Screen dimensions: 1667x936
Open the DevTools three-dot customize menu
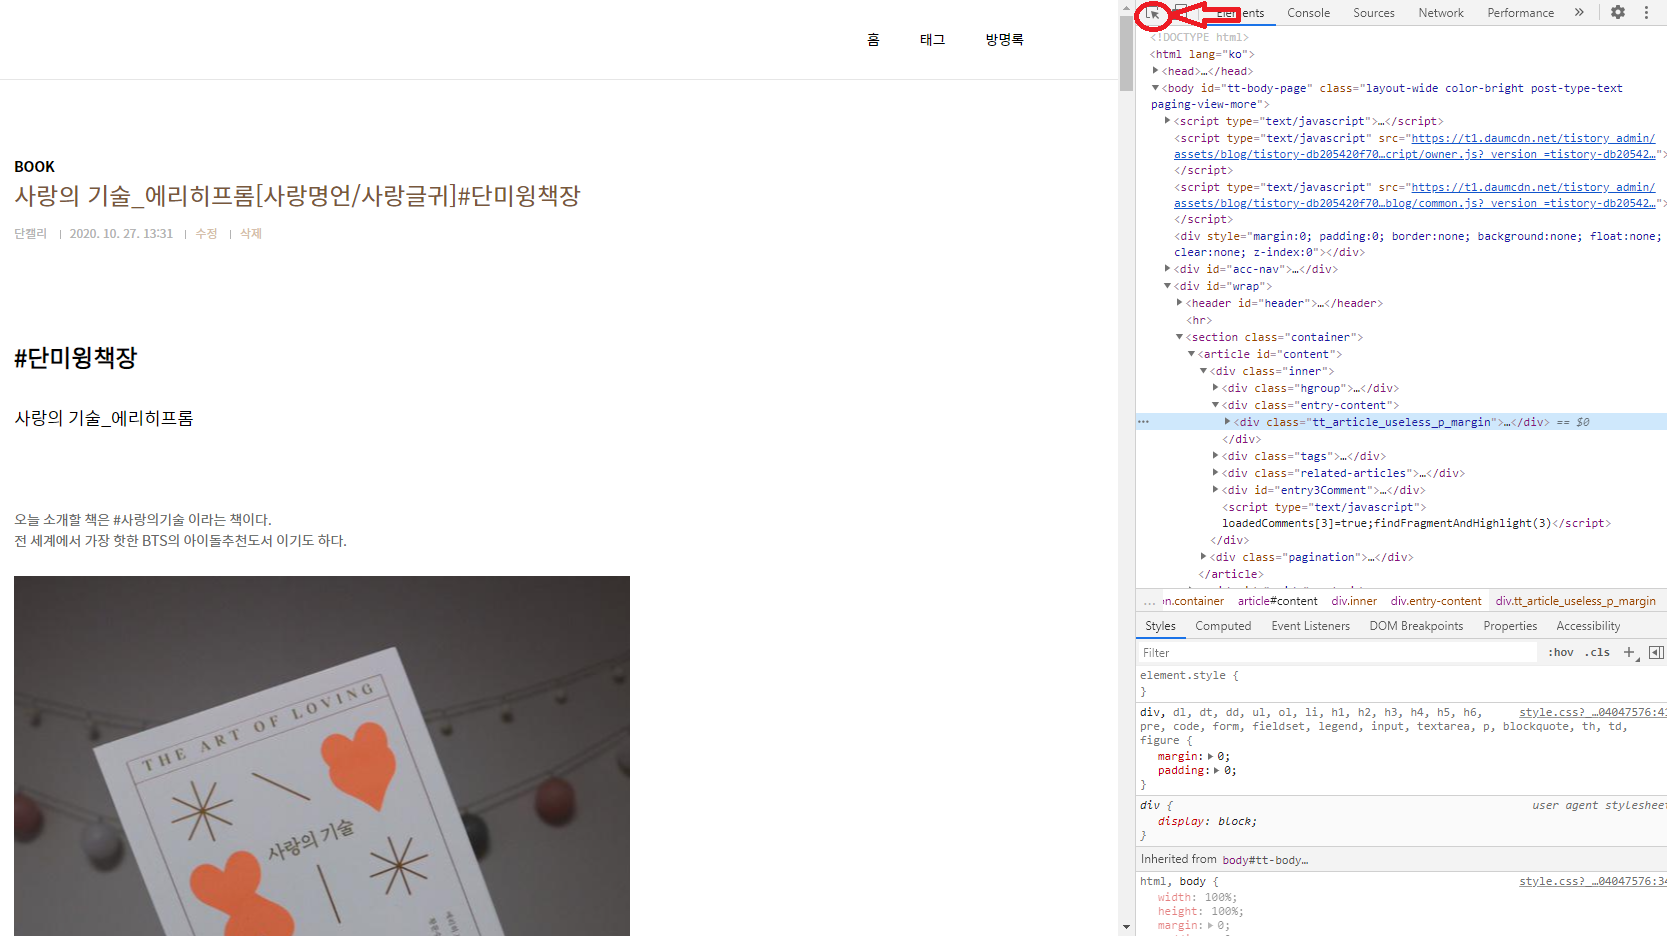point(1646,13)
